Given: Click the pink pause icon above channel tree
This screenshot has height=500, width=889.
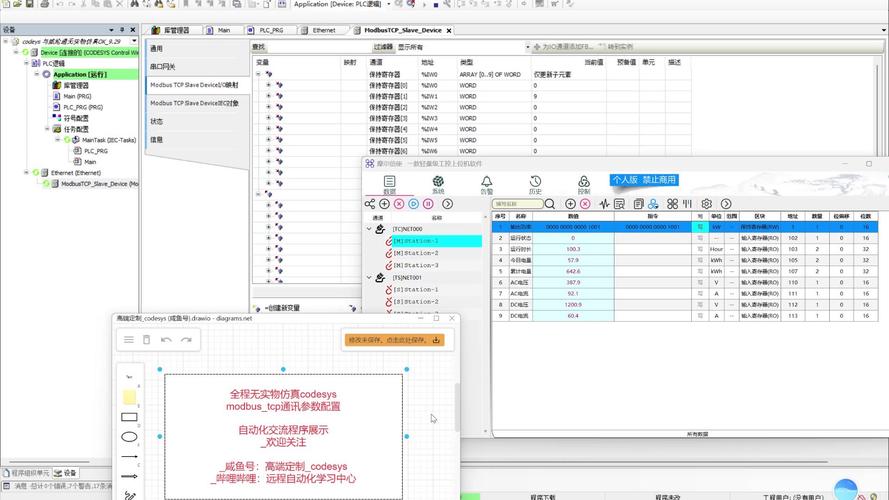Looking at the screenshot, I should point(428,204).
